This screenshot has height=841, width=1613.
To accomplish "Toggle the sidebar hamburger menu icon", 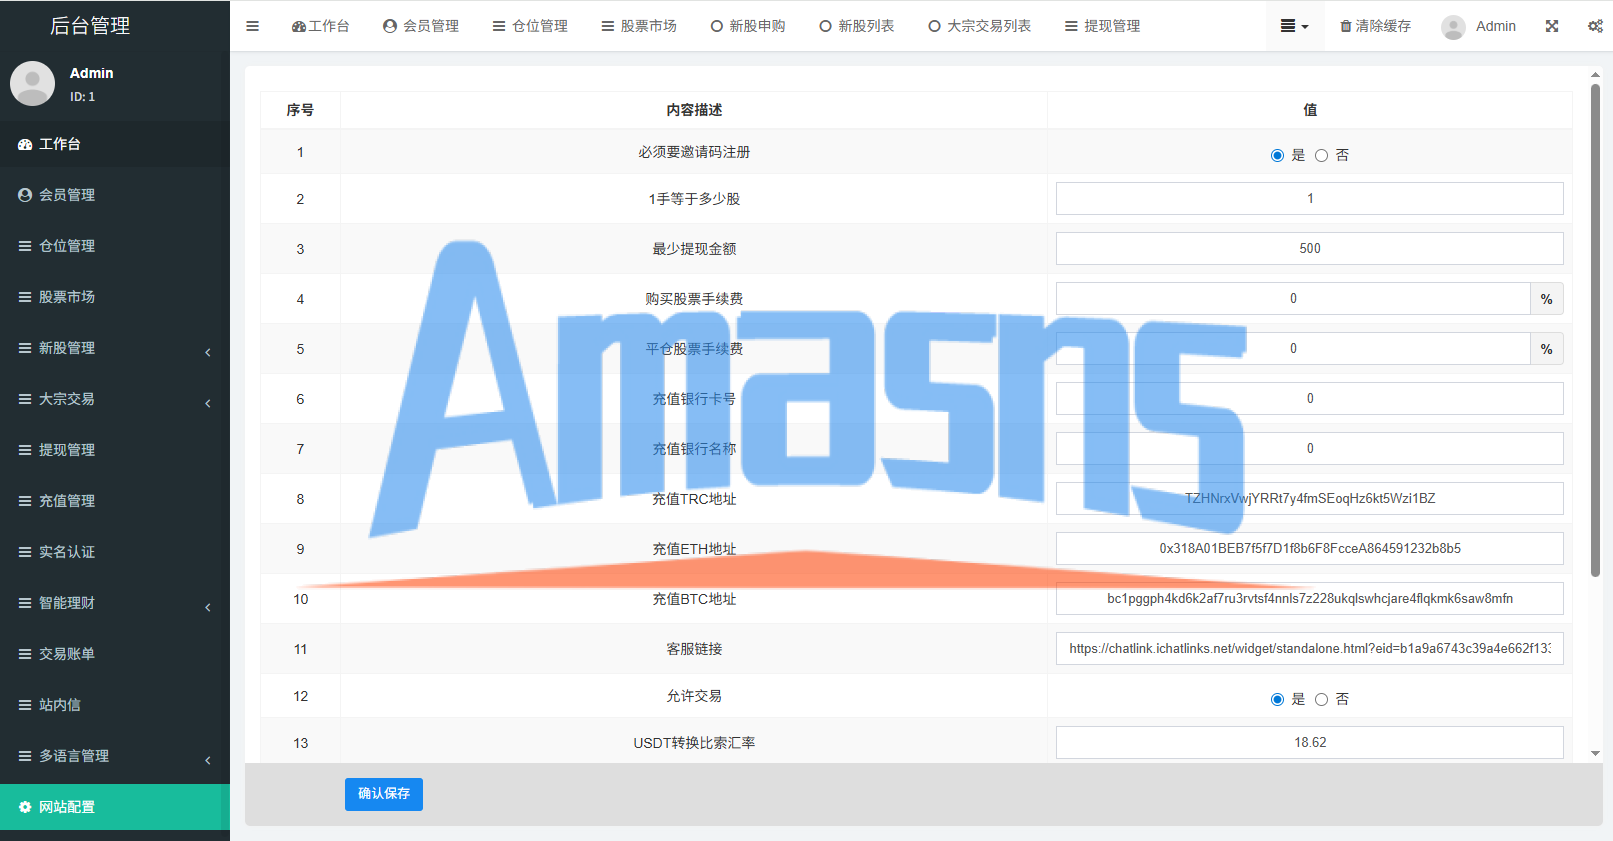I will pos(252,26).
